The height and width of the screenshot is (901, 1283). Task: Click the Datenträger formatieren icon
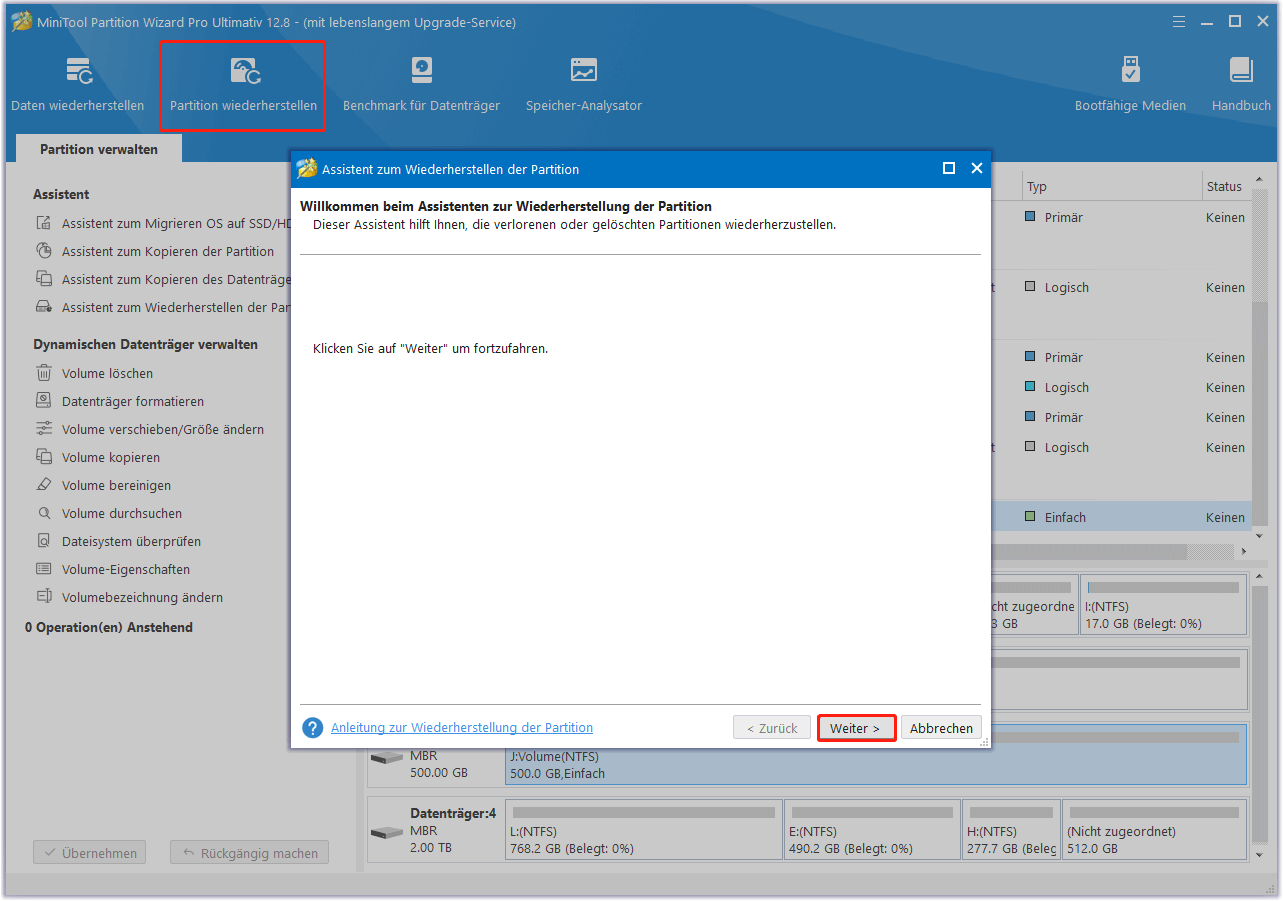44,401
